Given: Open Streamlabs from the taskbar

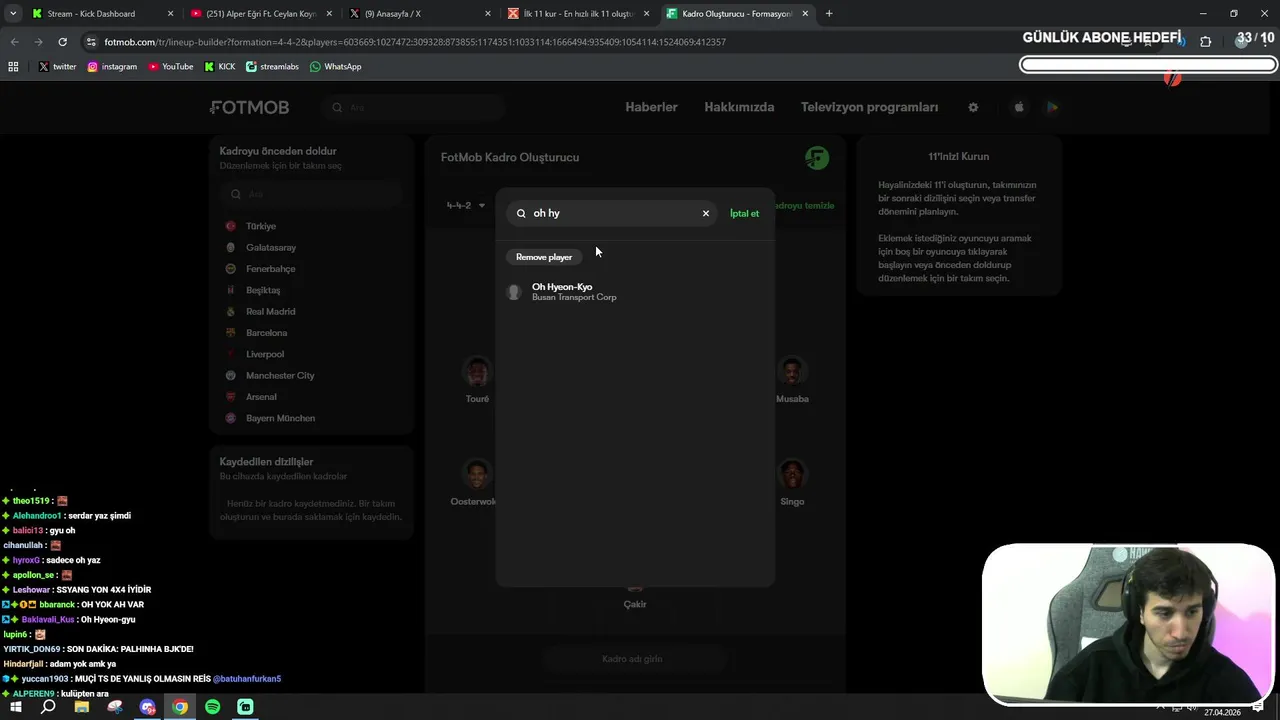Looking at the screenshot, I should point(246,707).
